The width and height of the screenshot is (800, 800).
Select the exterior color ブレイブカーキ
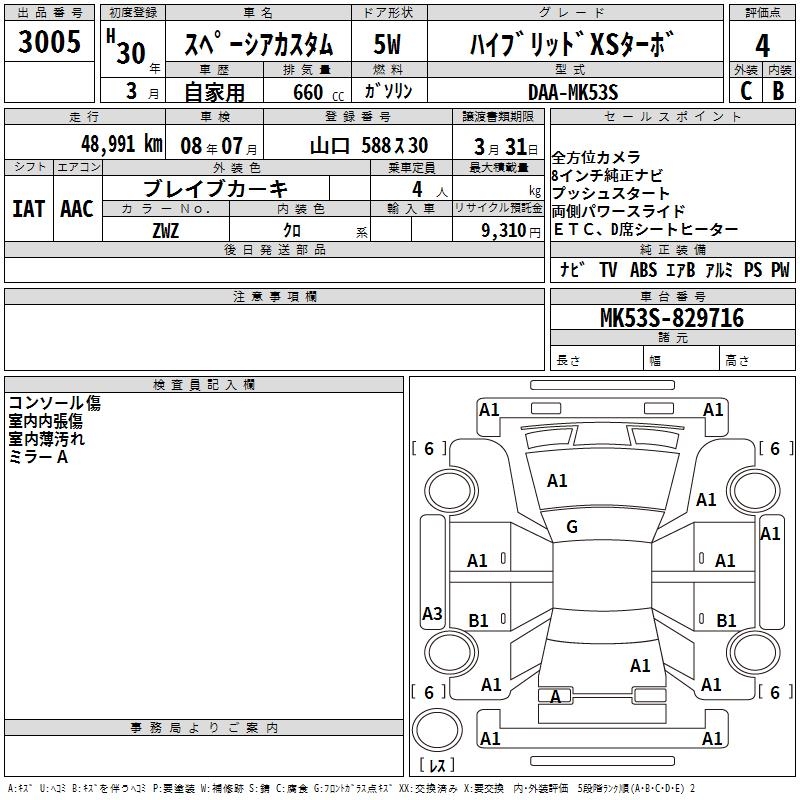(215, 189)
